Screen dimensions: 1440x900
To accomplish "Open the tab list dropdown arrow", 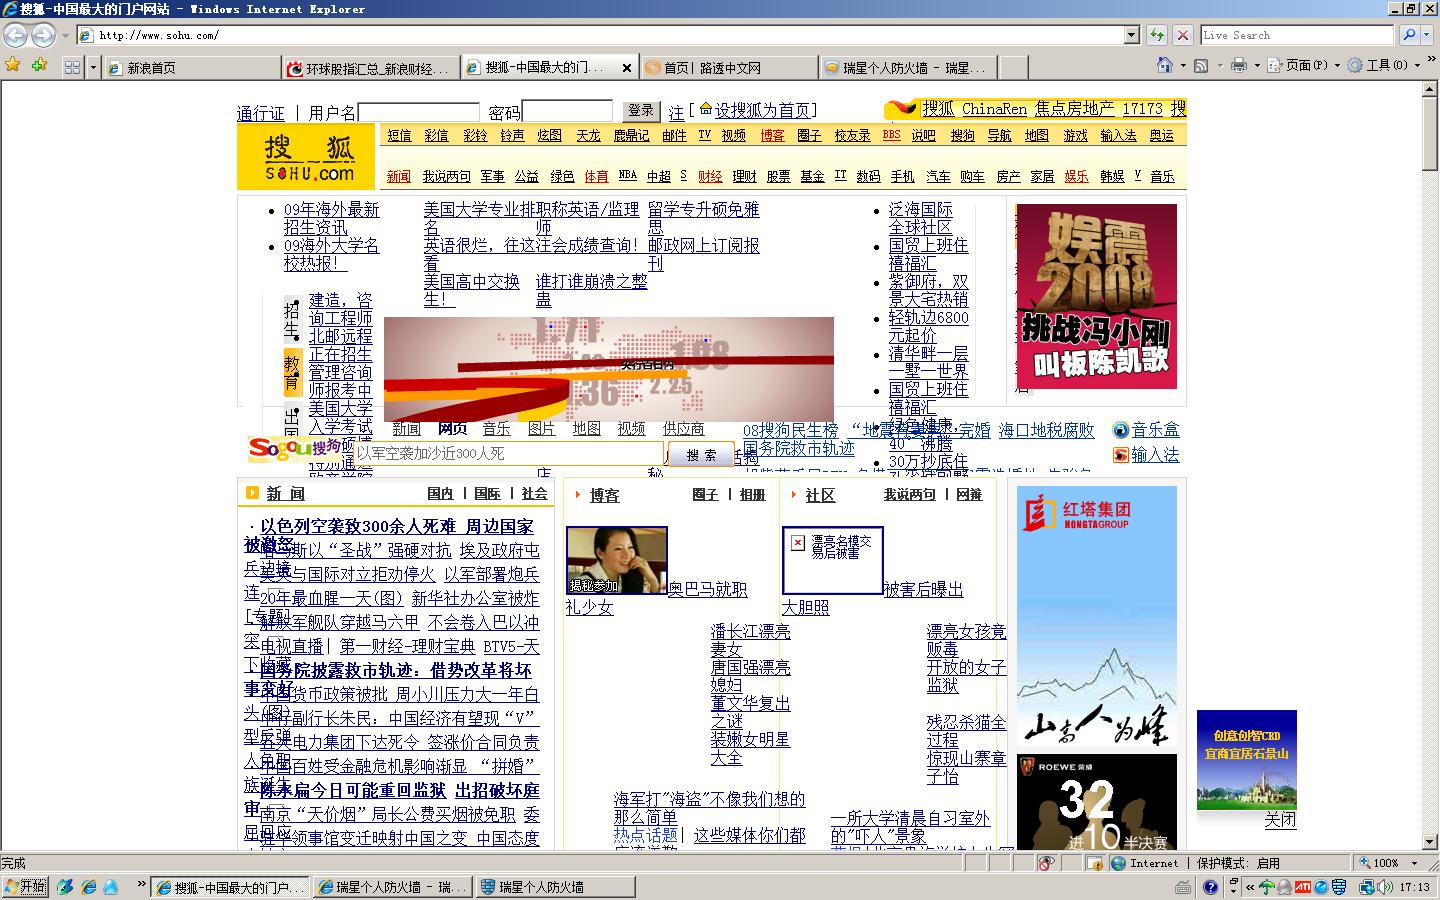I will pos(94,67).
